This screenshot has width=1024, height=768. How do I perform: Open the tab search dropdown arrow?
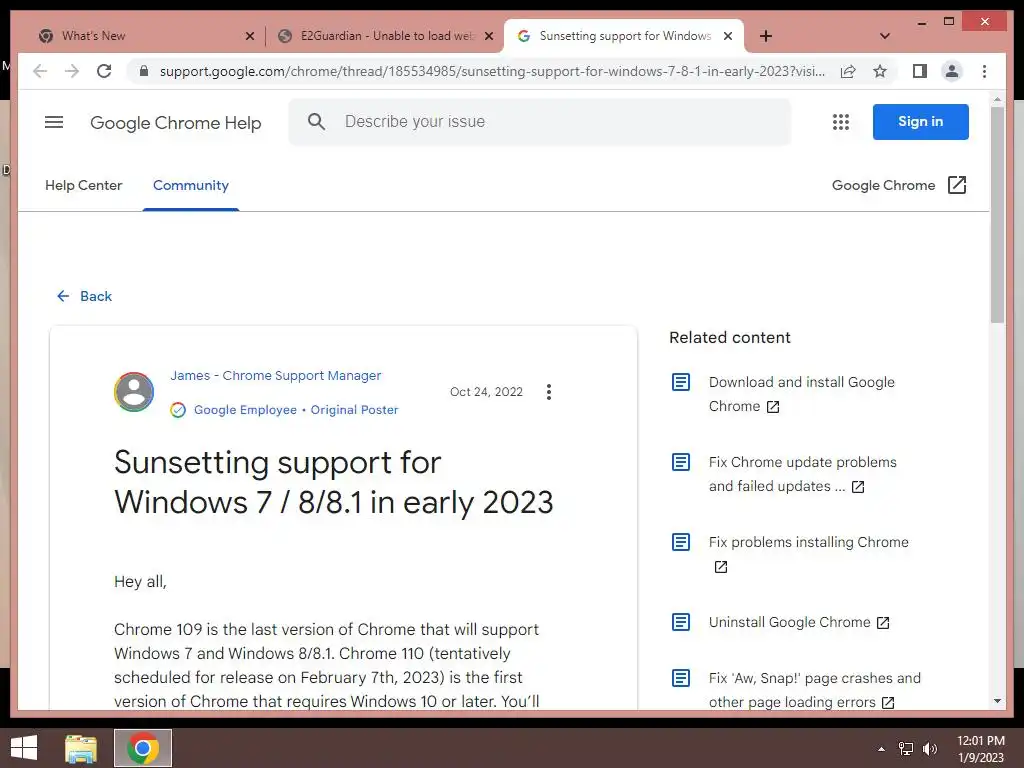(885, 36)
